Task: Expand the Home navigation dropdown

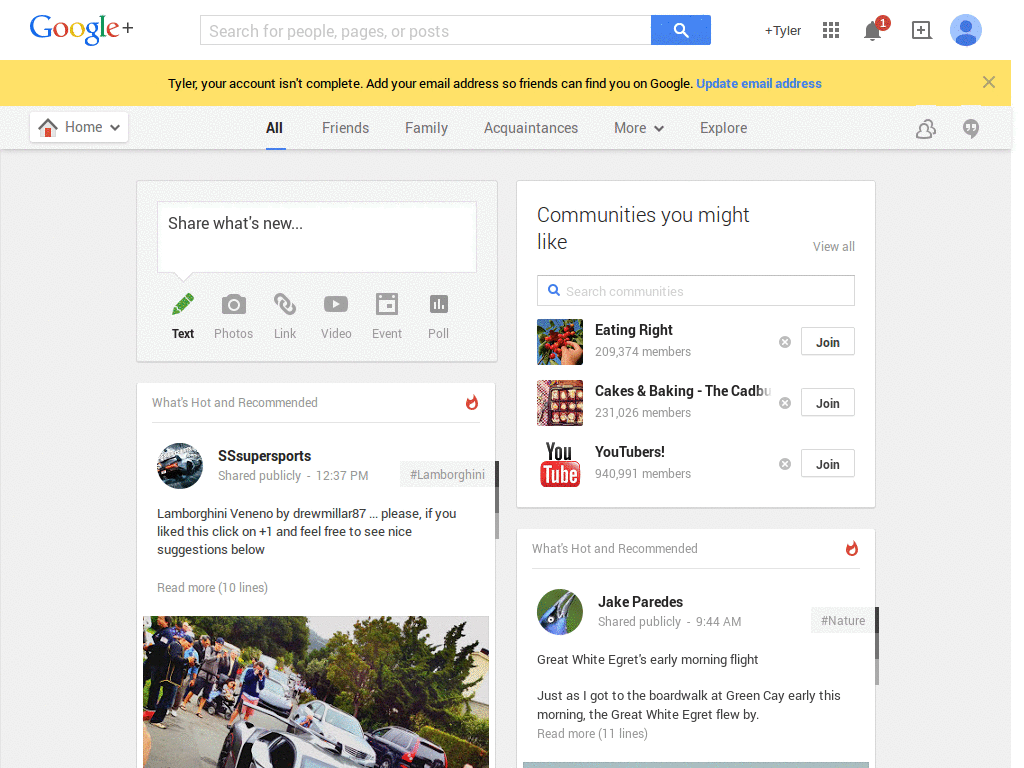Action: pos(78,127)
